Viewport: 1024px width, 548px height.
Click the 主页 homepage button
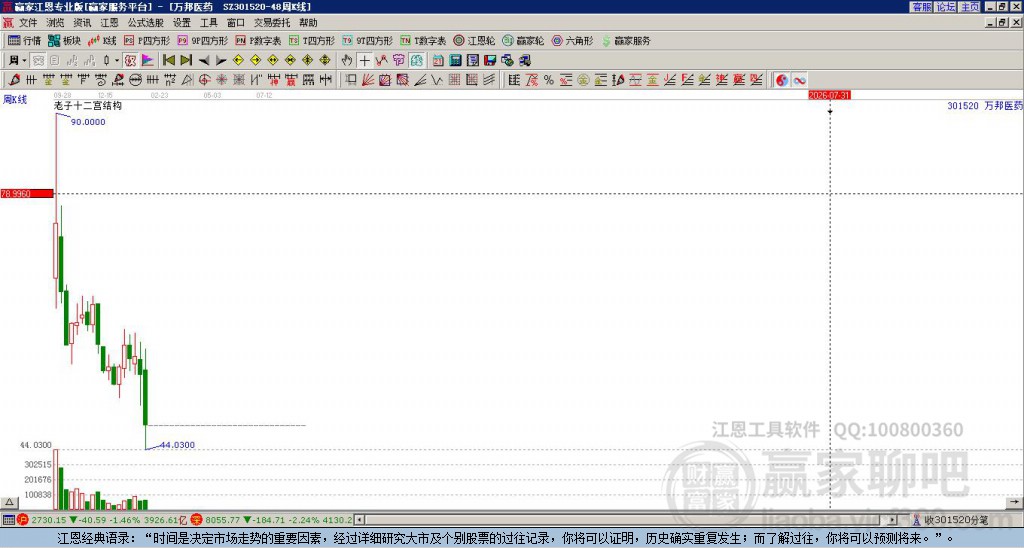(970, 7)
